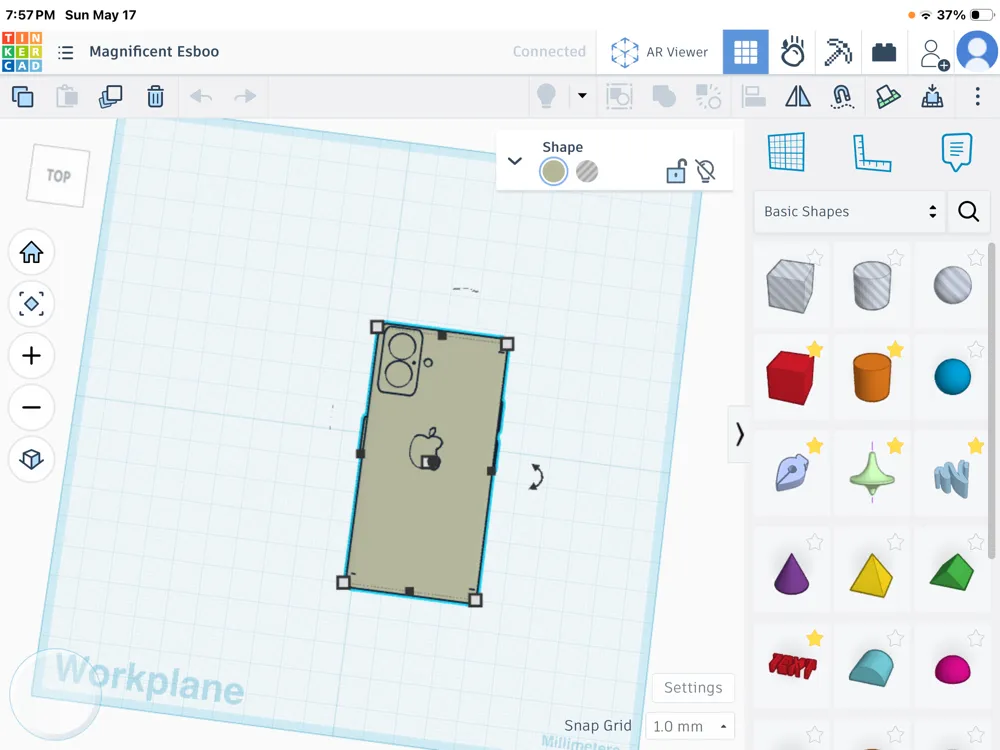
Task: Click the Duplicate and repeat icon
Action: pyautogui.click(x=111, y=96)
